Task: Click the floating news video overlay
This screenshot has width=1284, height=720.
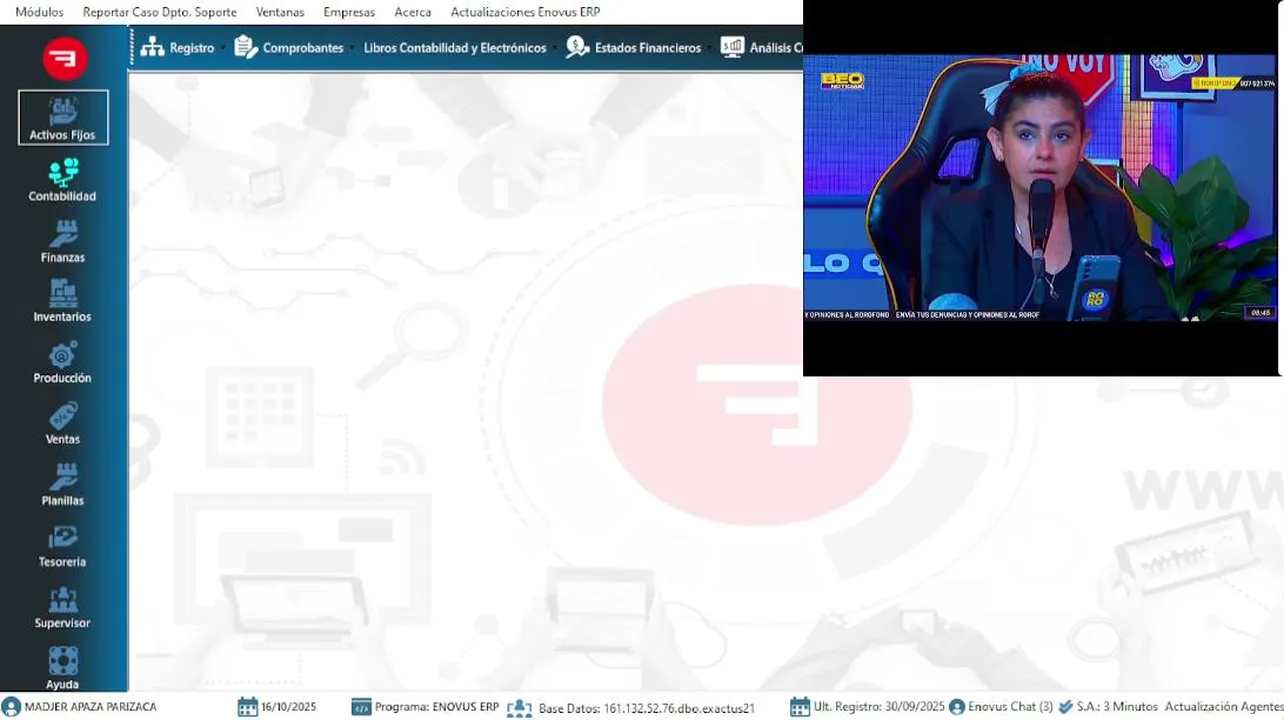Action: point(1041,188)
